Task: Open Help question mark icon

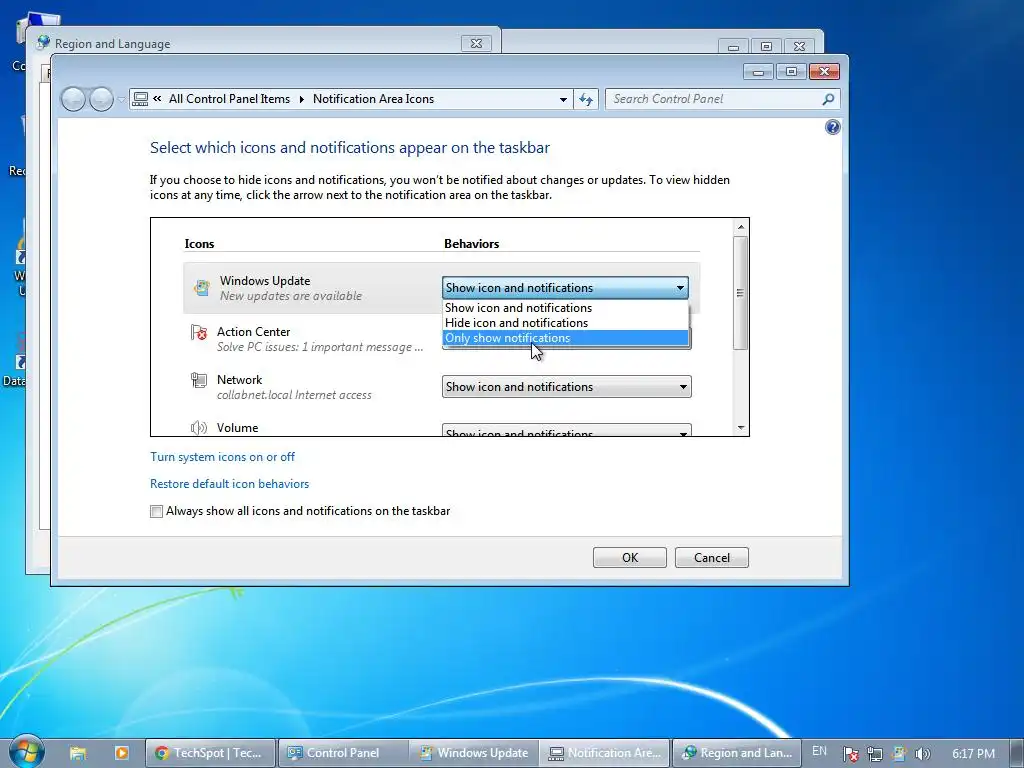Action: 833,127
